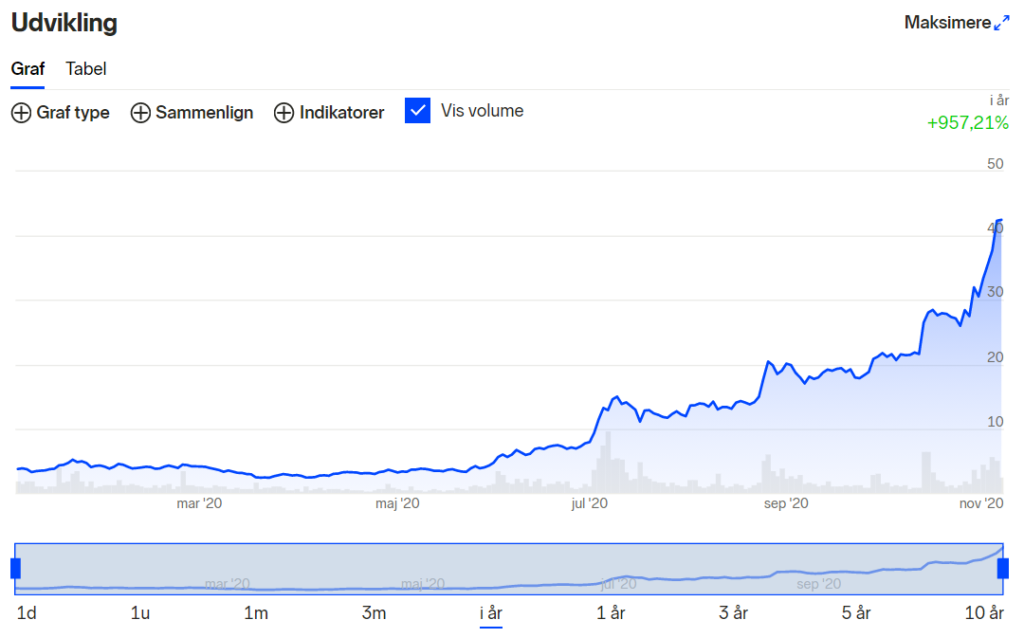Uncheck the Vis volume checkbox
Screen dimensions: 1024x638
pyautogui.click(x=417, y=110)
